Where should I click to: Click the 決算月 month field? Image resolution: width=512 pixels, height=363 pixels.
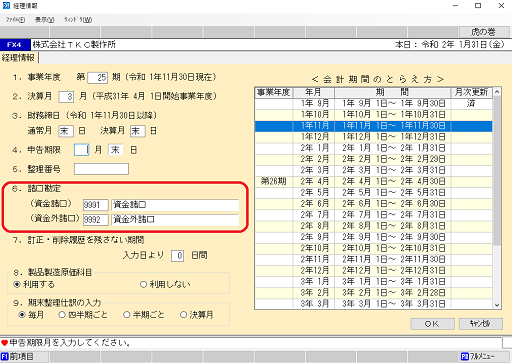pos(66,97)
